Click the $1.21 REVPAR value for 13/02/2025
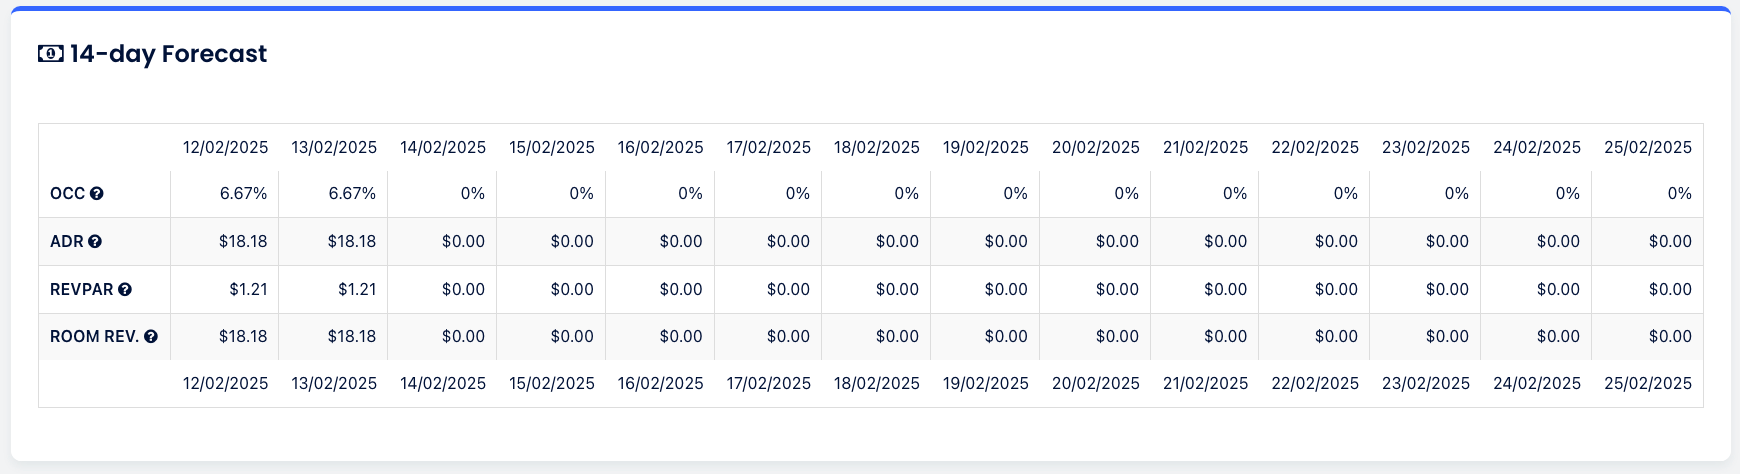Viewport: 1740px width, 474px height. (356, 290)
